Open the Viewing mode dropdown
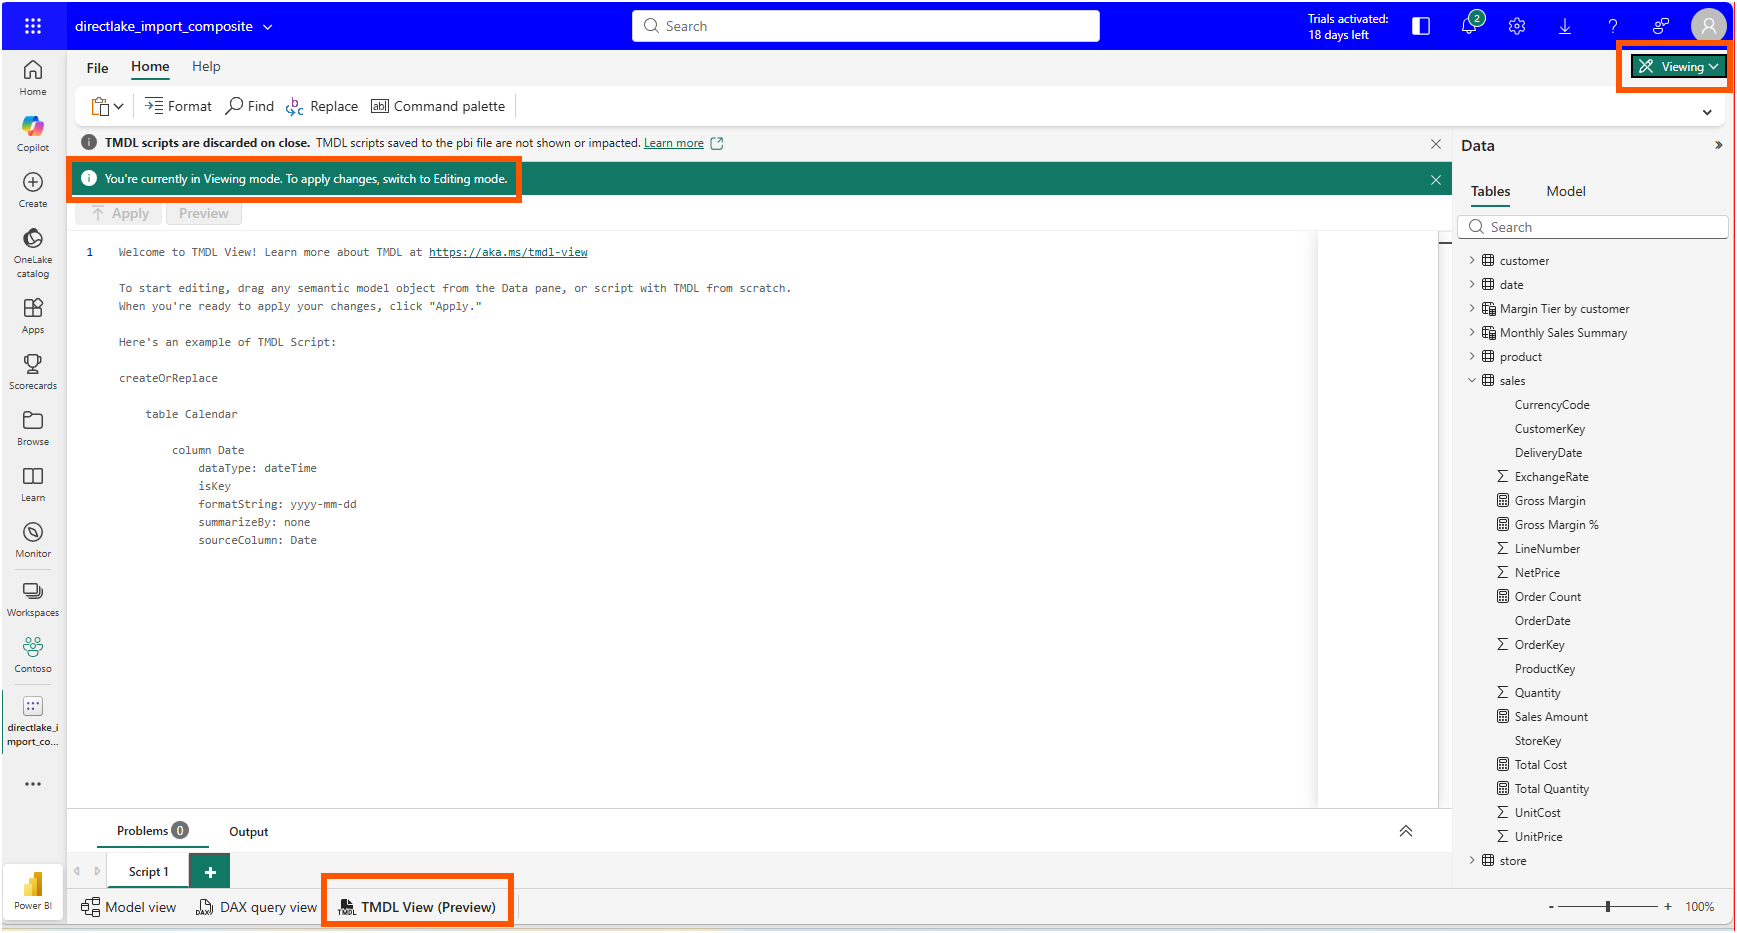Screen dimensions: 1737x933 tap(1678, 66)
